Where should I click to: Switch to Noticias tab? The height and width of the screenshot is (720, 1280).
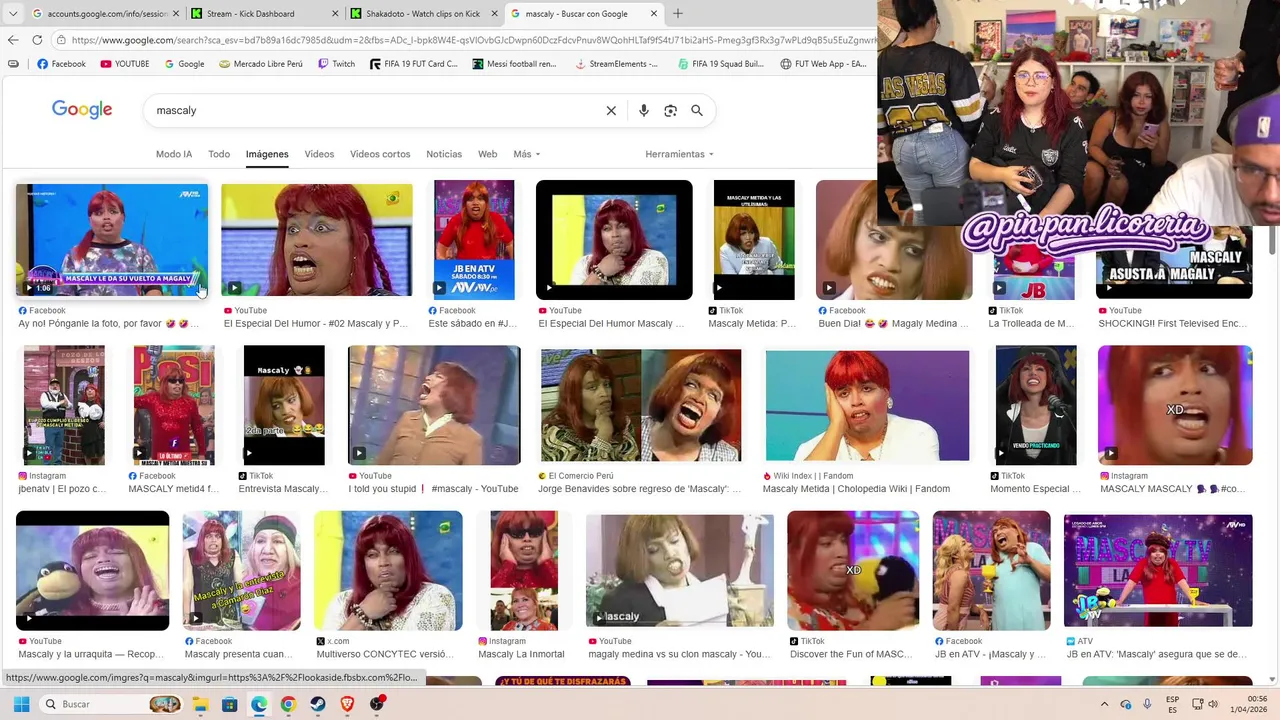click(x=444, y=154)
